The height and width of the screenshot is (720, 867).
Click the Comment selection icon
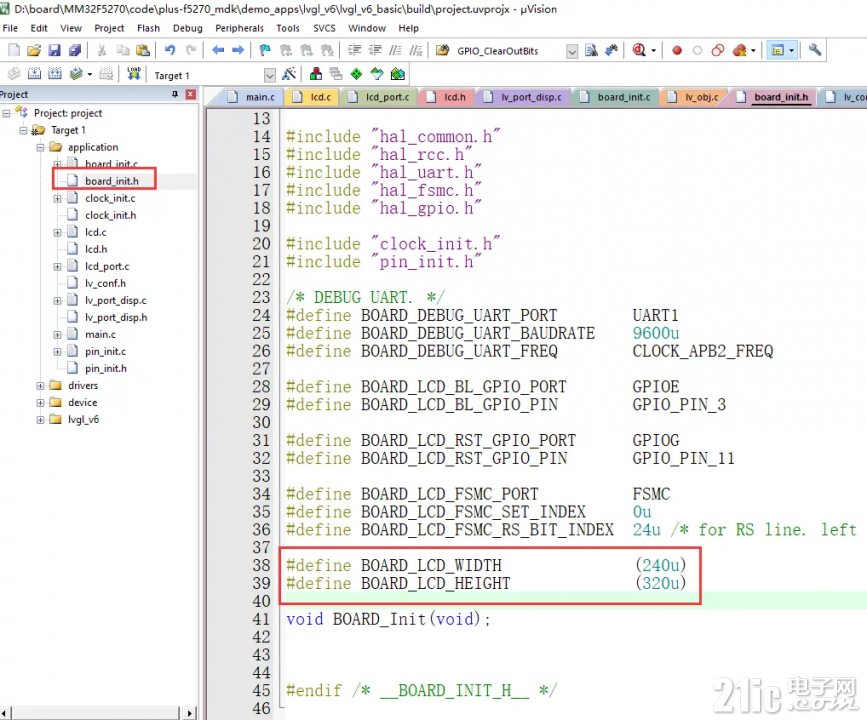395,50
